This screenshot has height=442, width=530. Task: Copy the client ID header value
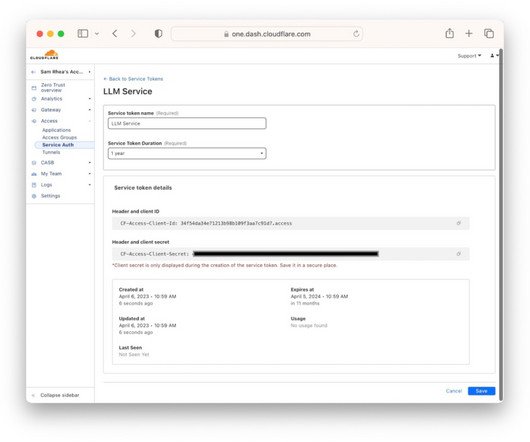point(458,223)
